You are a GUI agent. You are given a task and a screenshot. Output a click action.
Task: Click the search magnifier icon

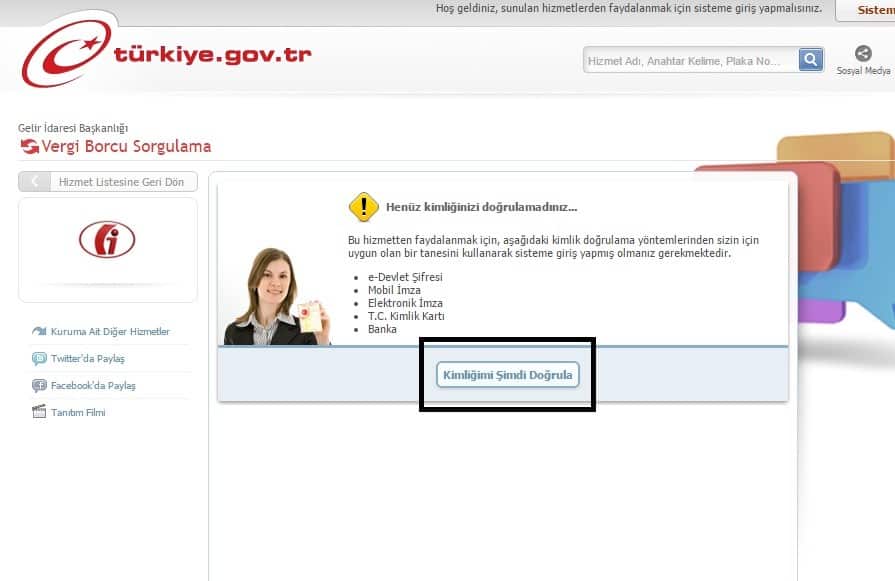[810, 59]
